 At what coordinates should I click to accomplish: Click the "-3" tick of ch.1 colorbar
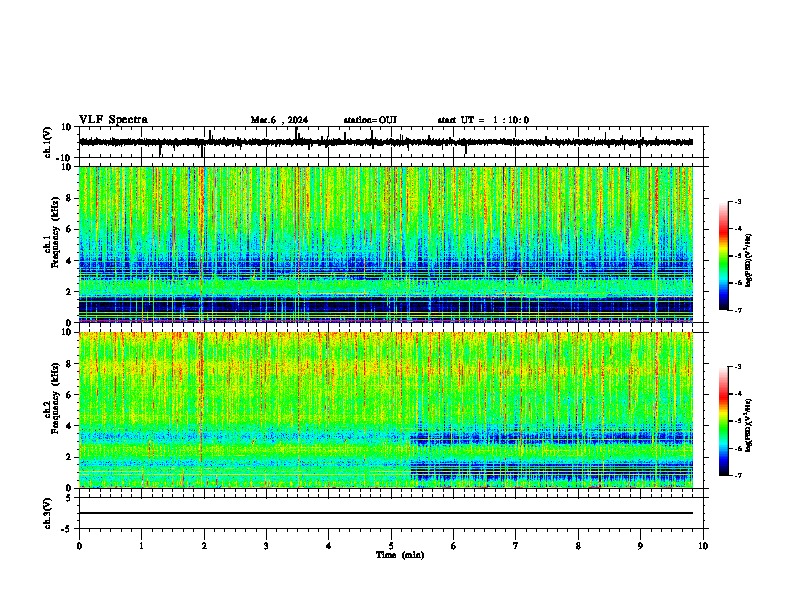pyautogui.click(x=737, y=201)
